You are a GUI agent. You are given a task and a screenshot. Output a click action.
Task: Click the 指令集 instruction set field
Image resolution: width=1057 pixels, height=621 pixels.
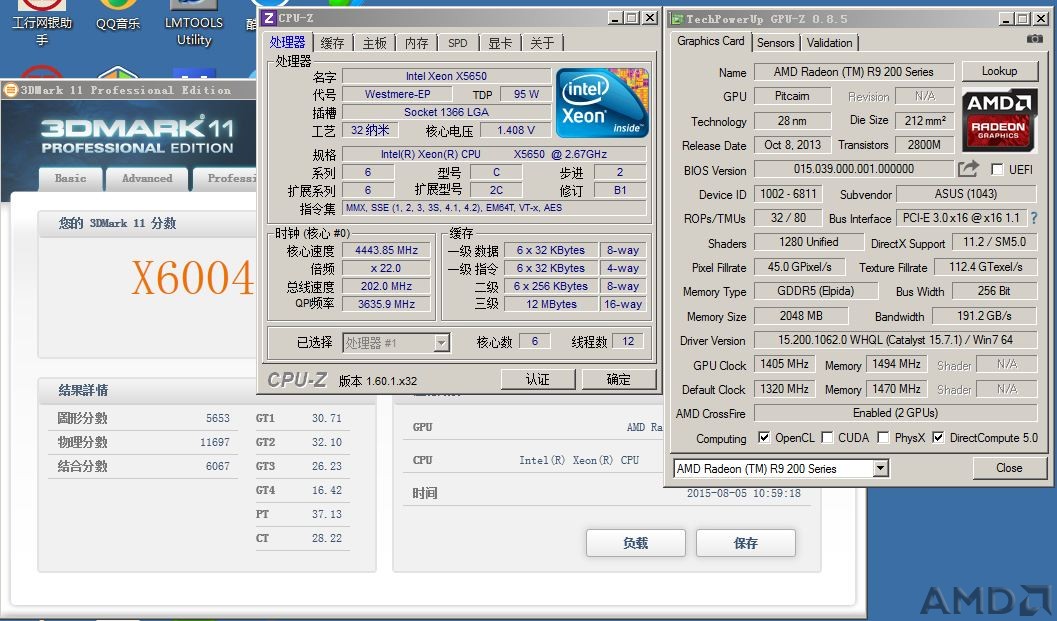494,208
